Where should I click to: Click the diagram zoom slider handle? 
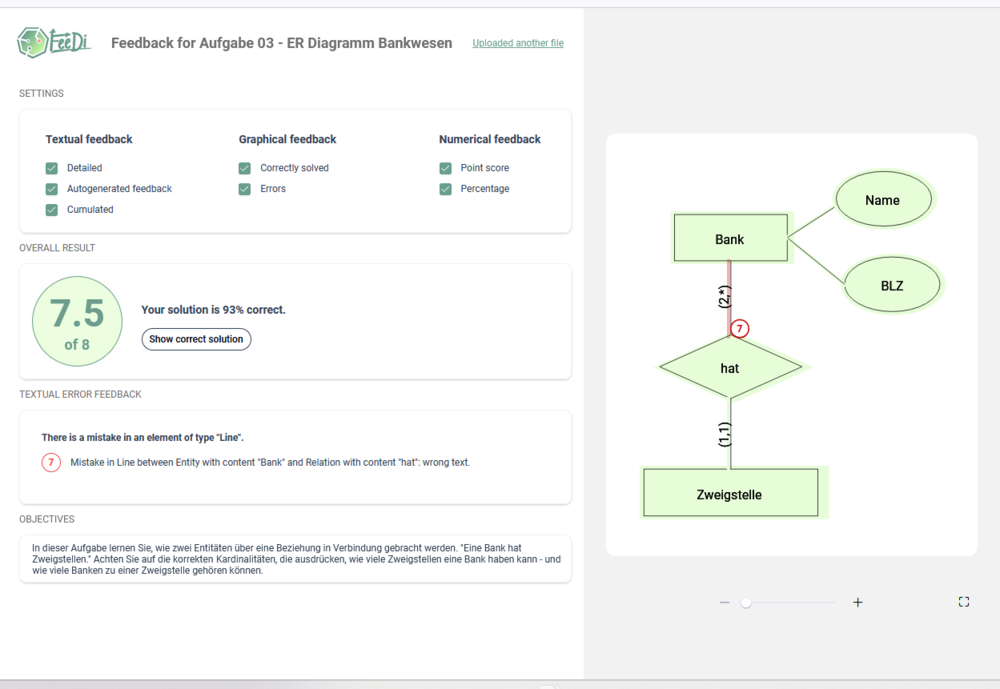tap(746, 602)
